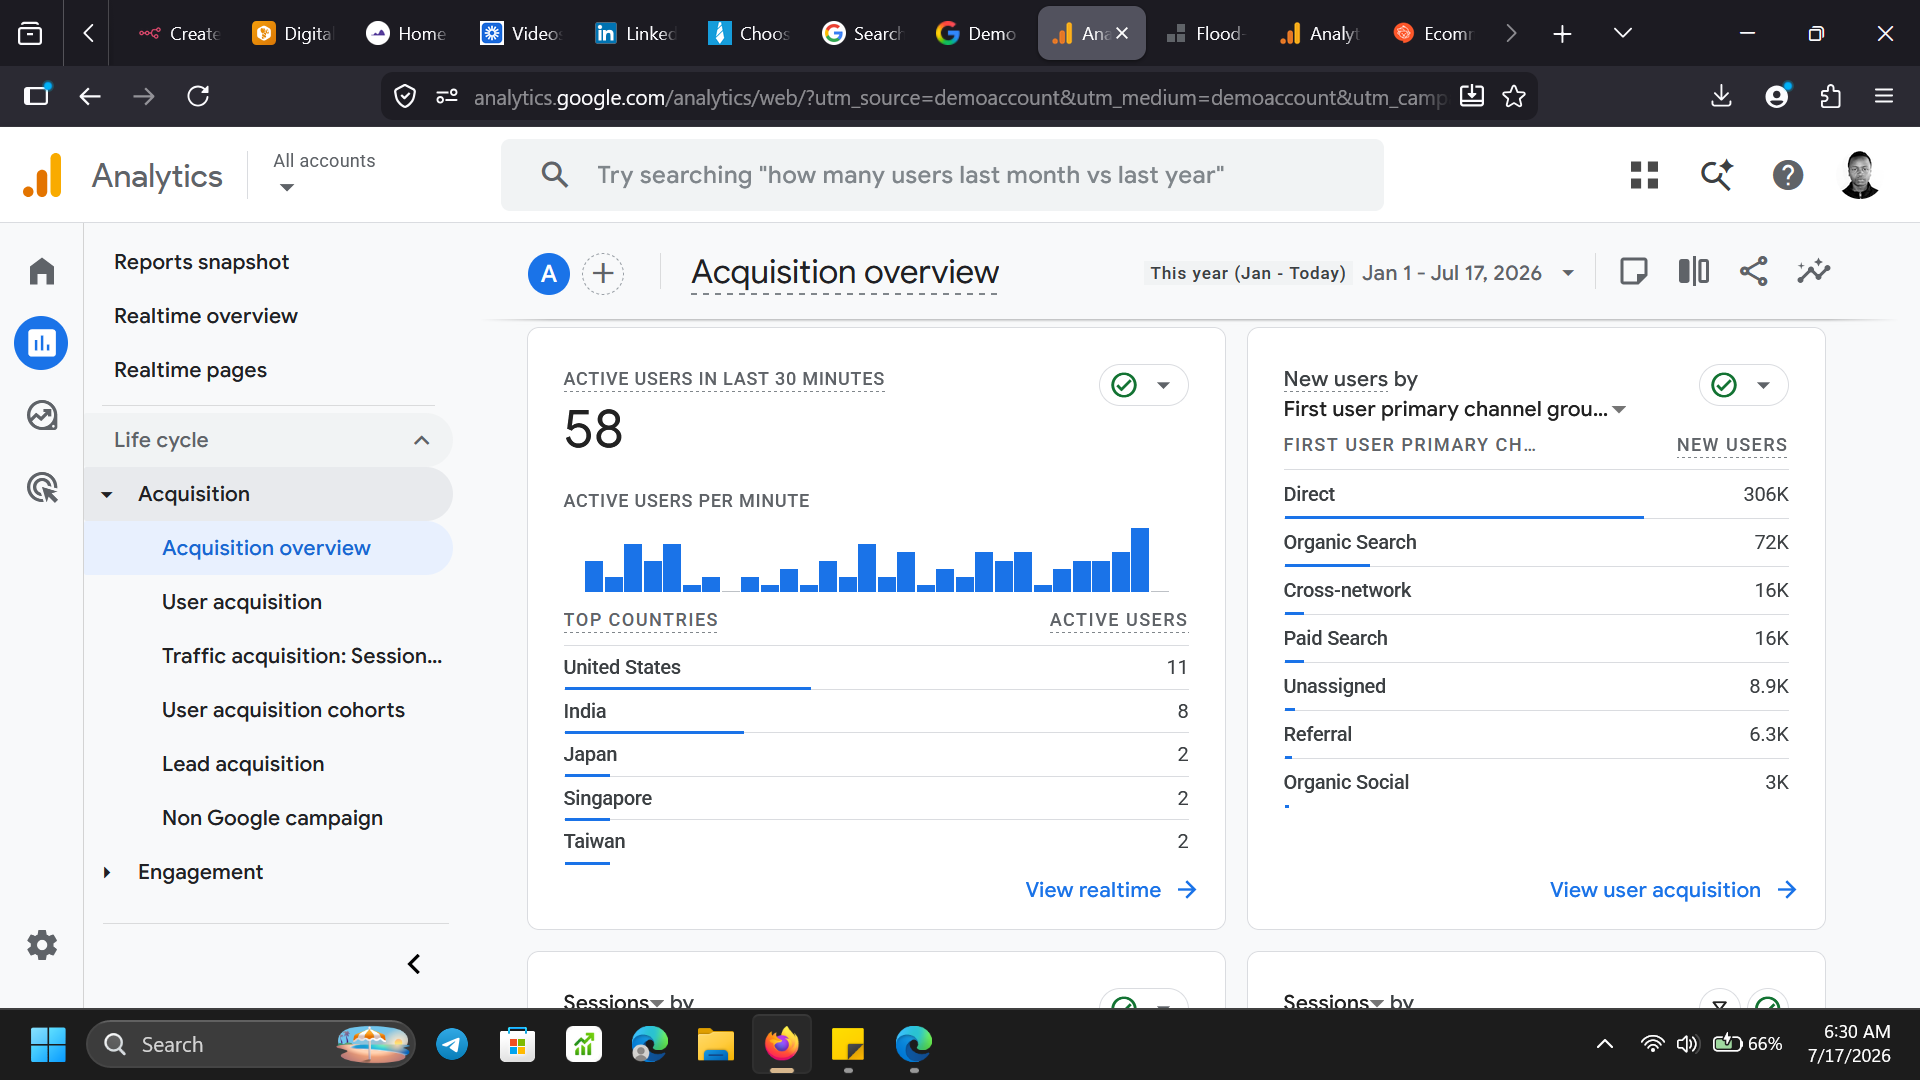Screen dimensions: 1920x1080
Task: Switch to the Linked browser tab
Action: pos(636,33)
